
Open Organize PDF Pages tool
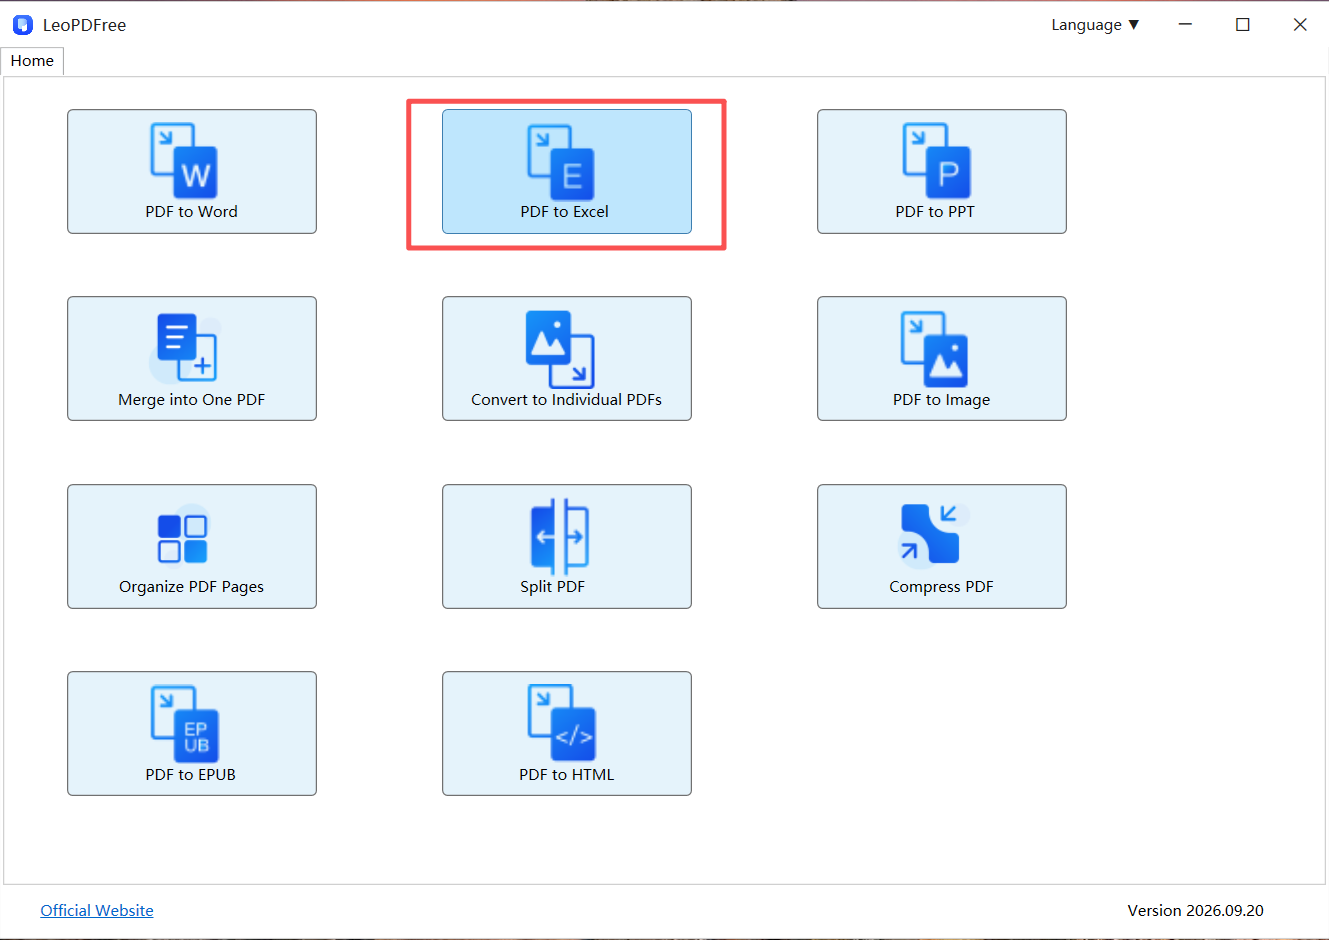(192, 547)
